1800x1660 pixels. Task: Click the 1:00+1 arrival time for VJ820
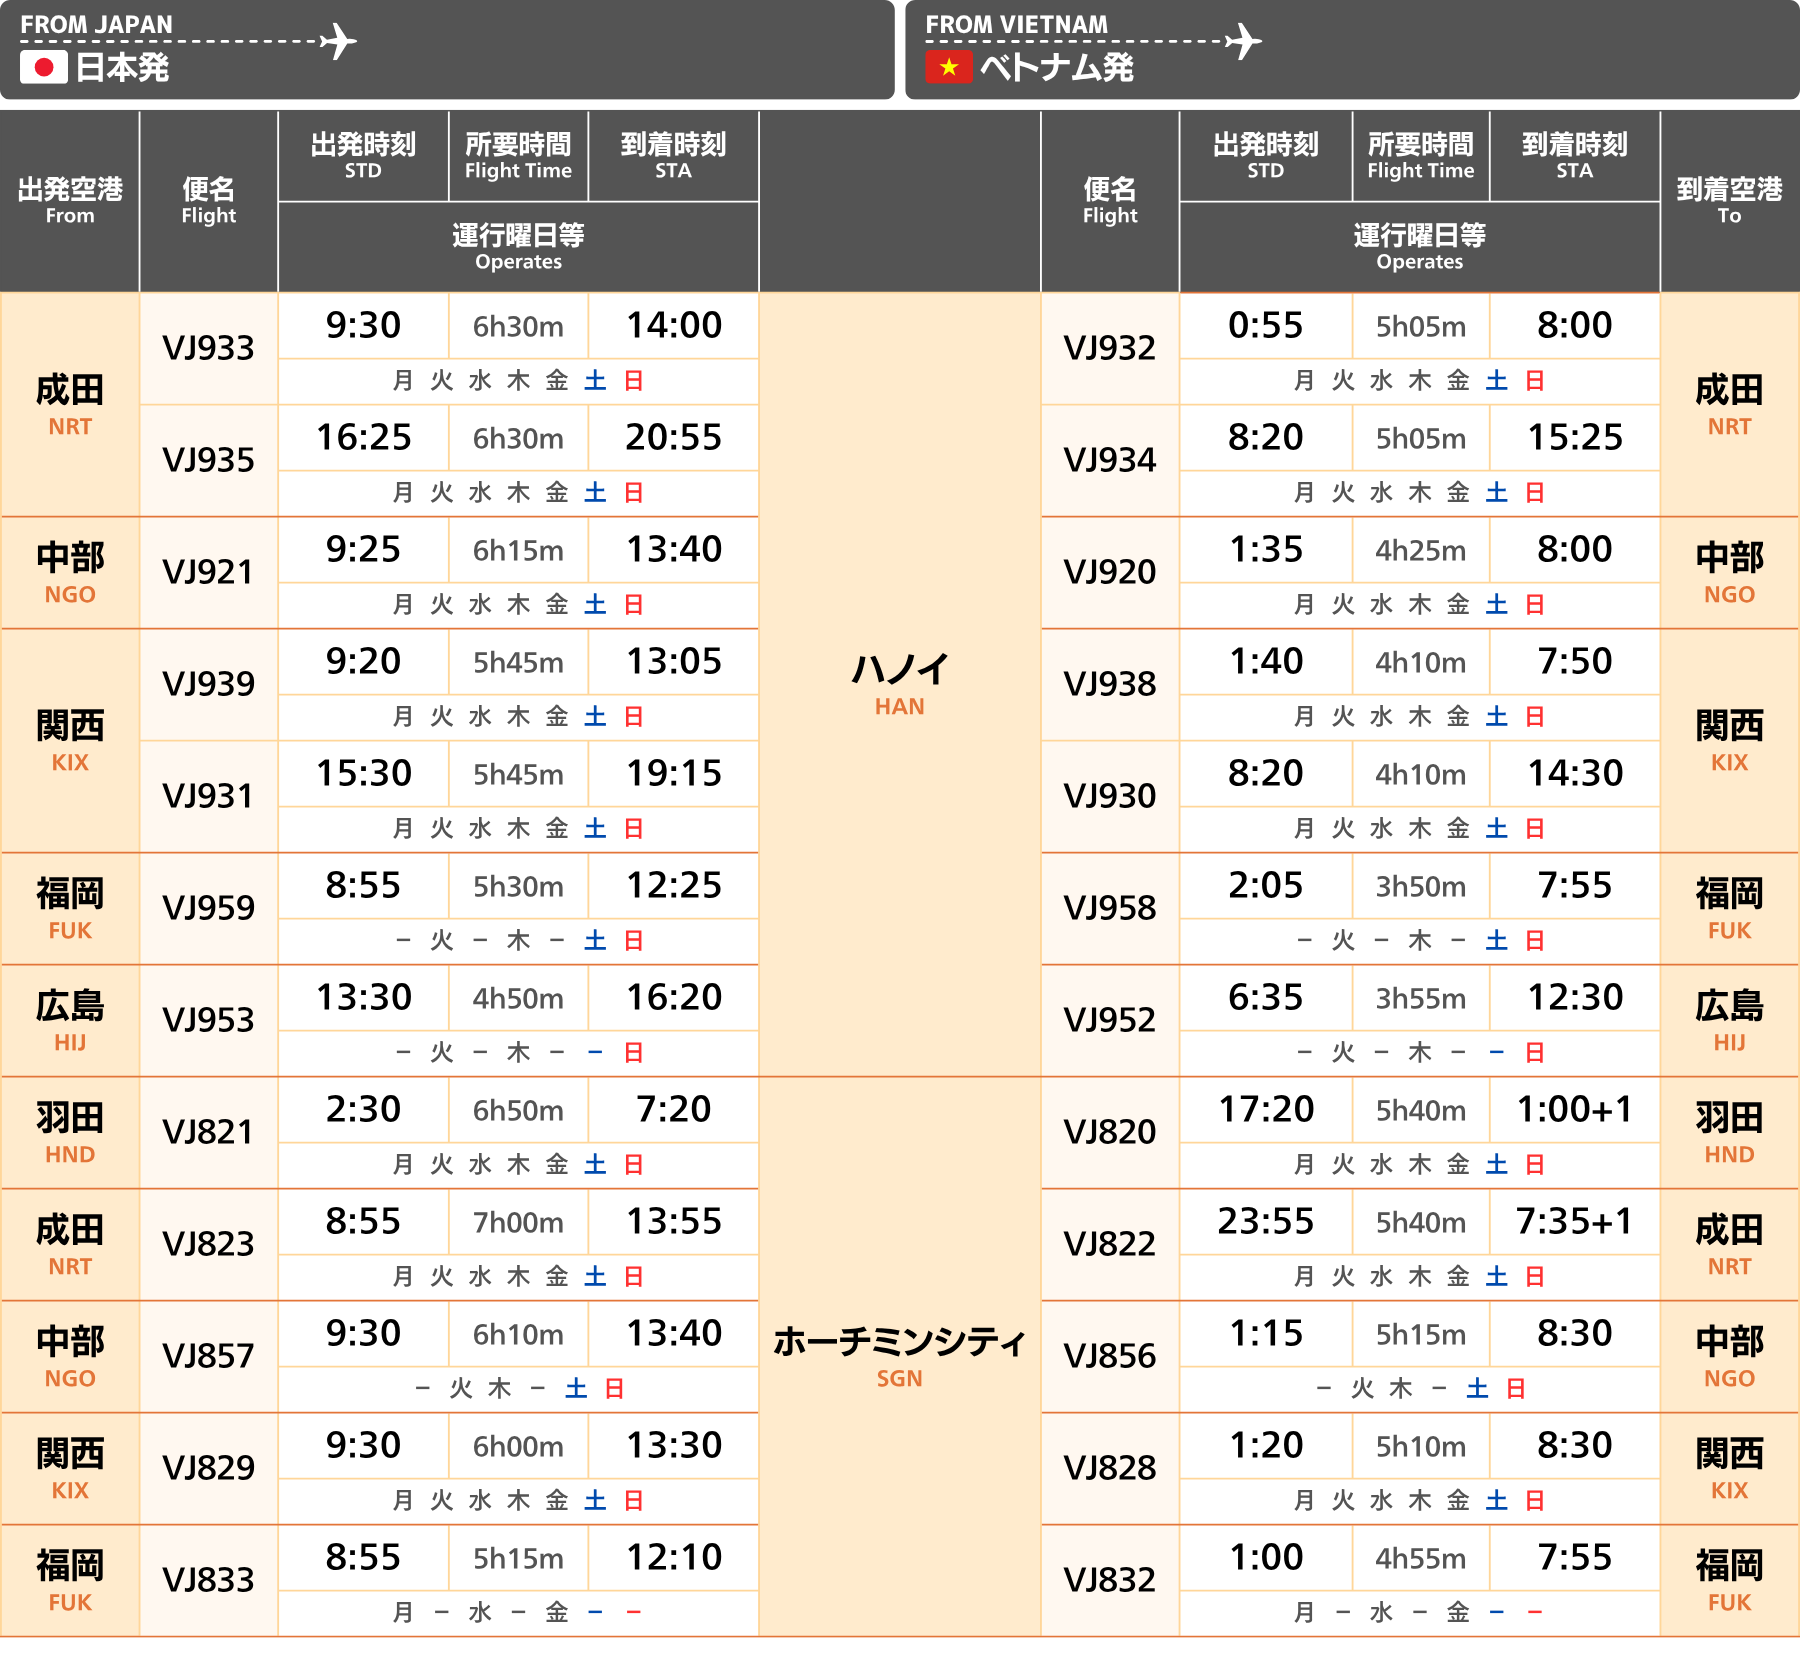click(1574, 1110)
